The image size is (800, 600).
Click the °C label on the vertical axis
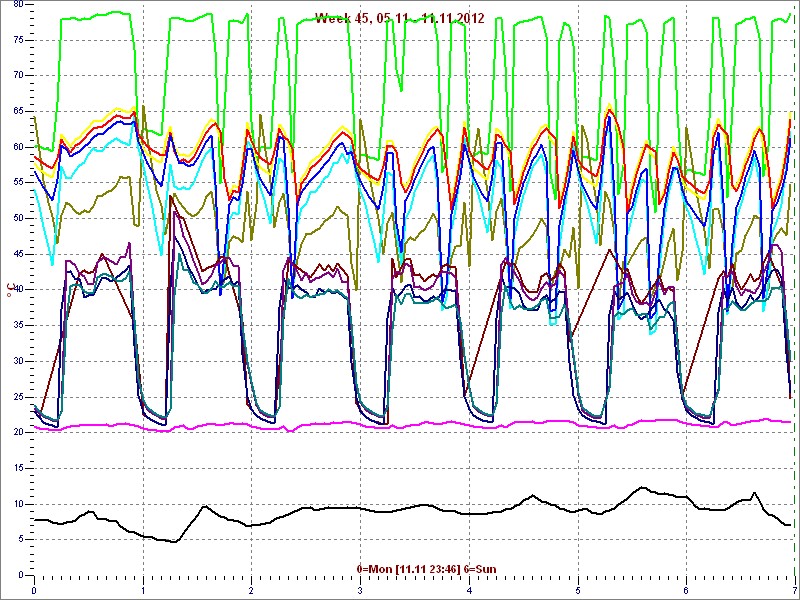tap(10, 289)
